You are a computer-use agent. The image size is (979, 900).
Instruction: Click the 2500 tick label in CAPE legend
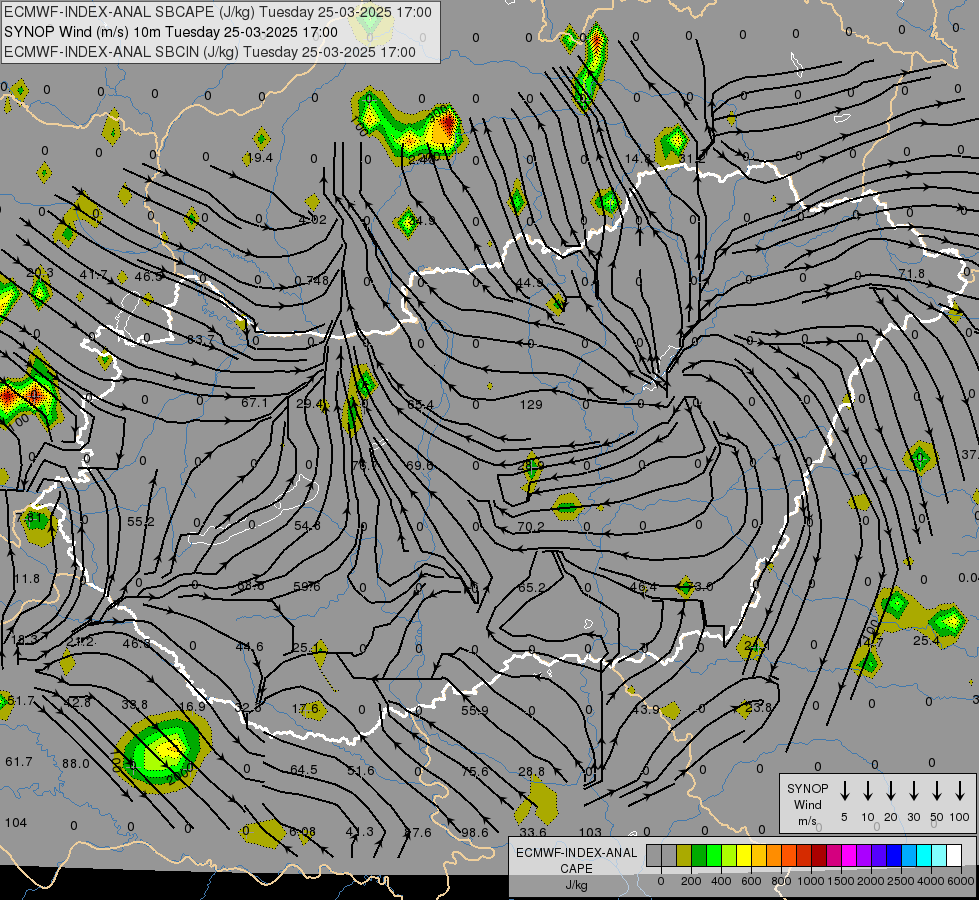[x=901, y=881]
